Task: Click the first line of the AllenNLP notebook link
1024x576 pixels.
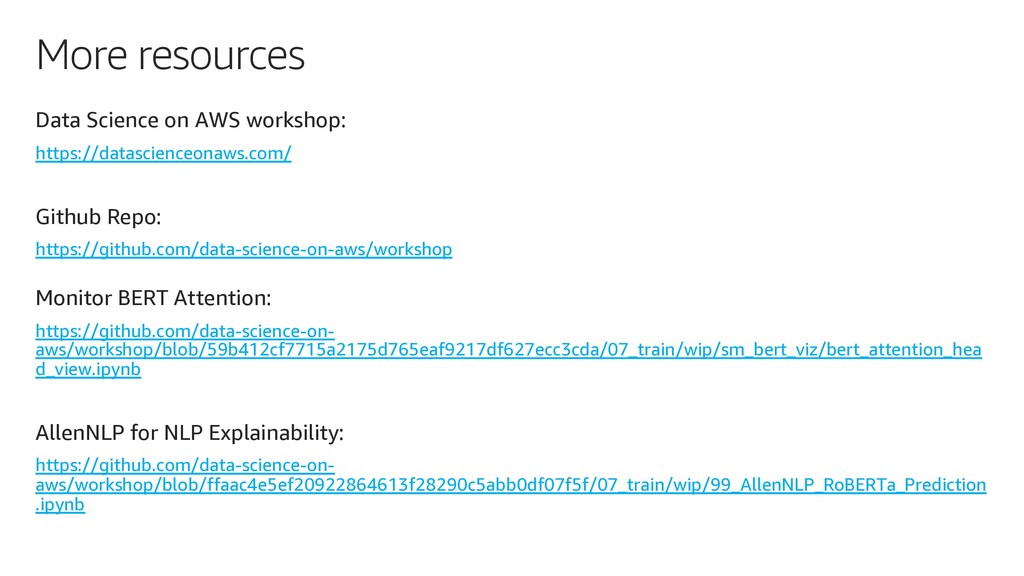Action: click(x=185, y=466)
